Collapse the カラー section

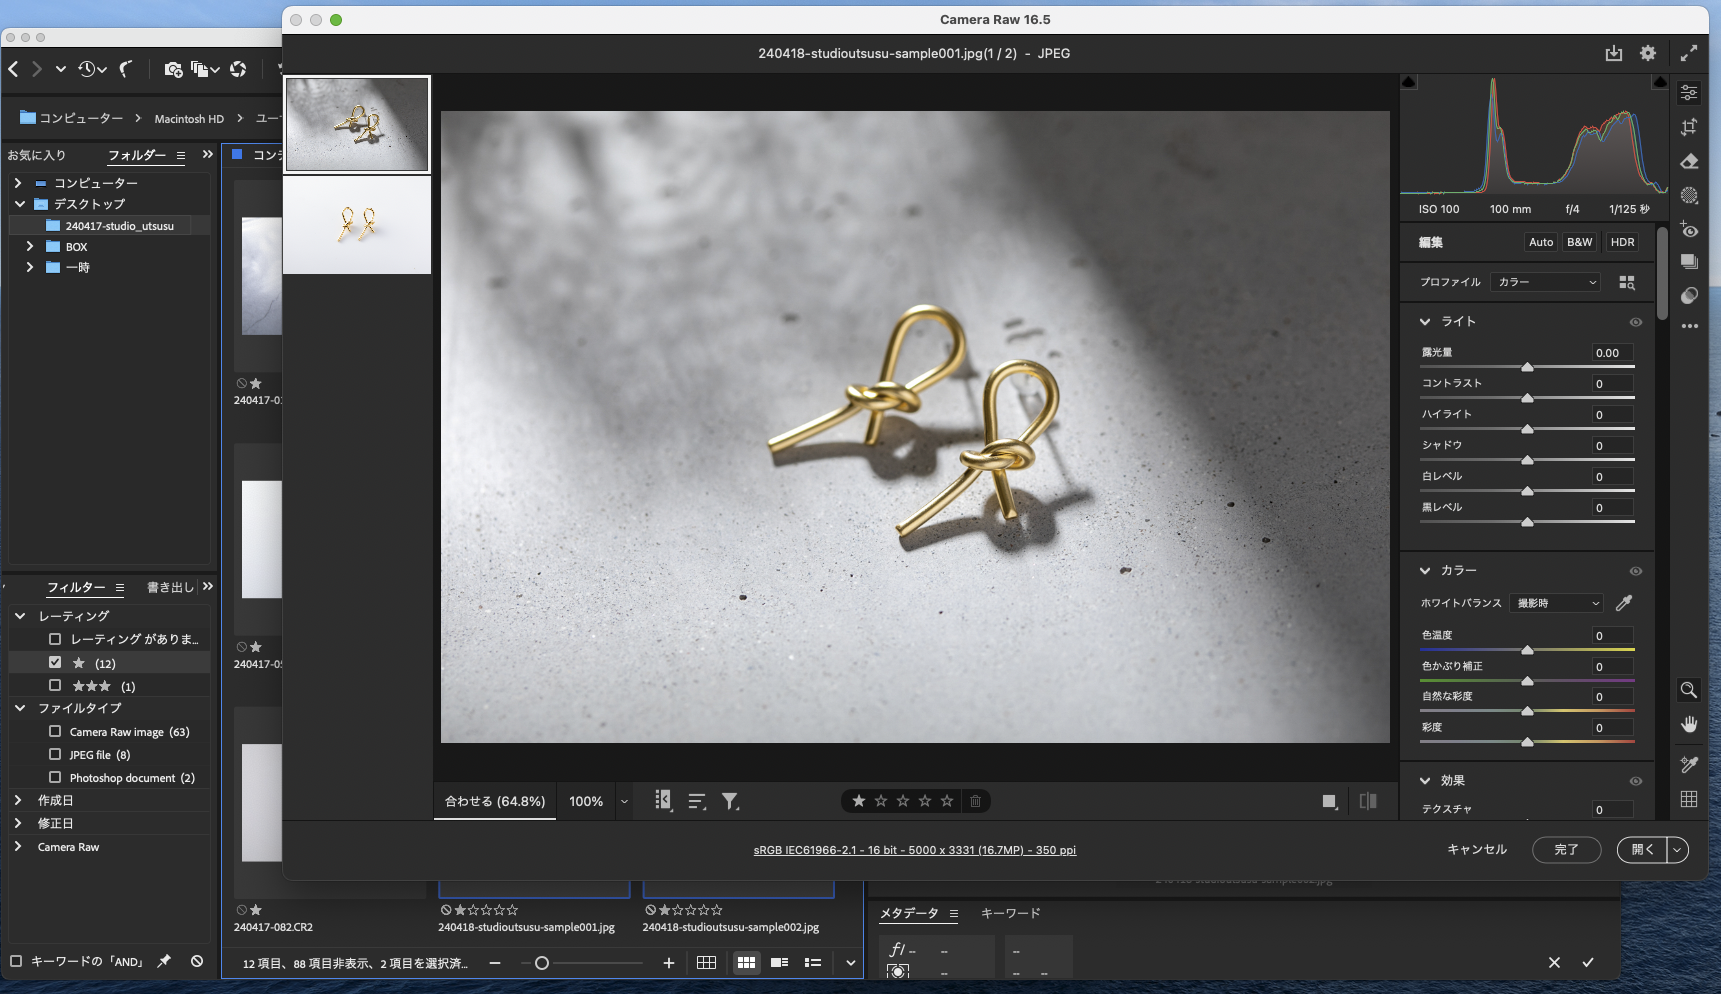click(x=1425, y=570)
